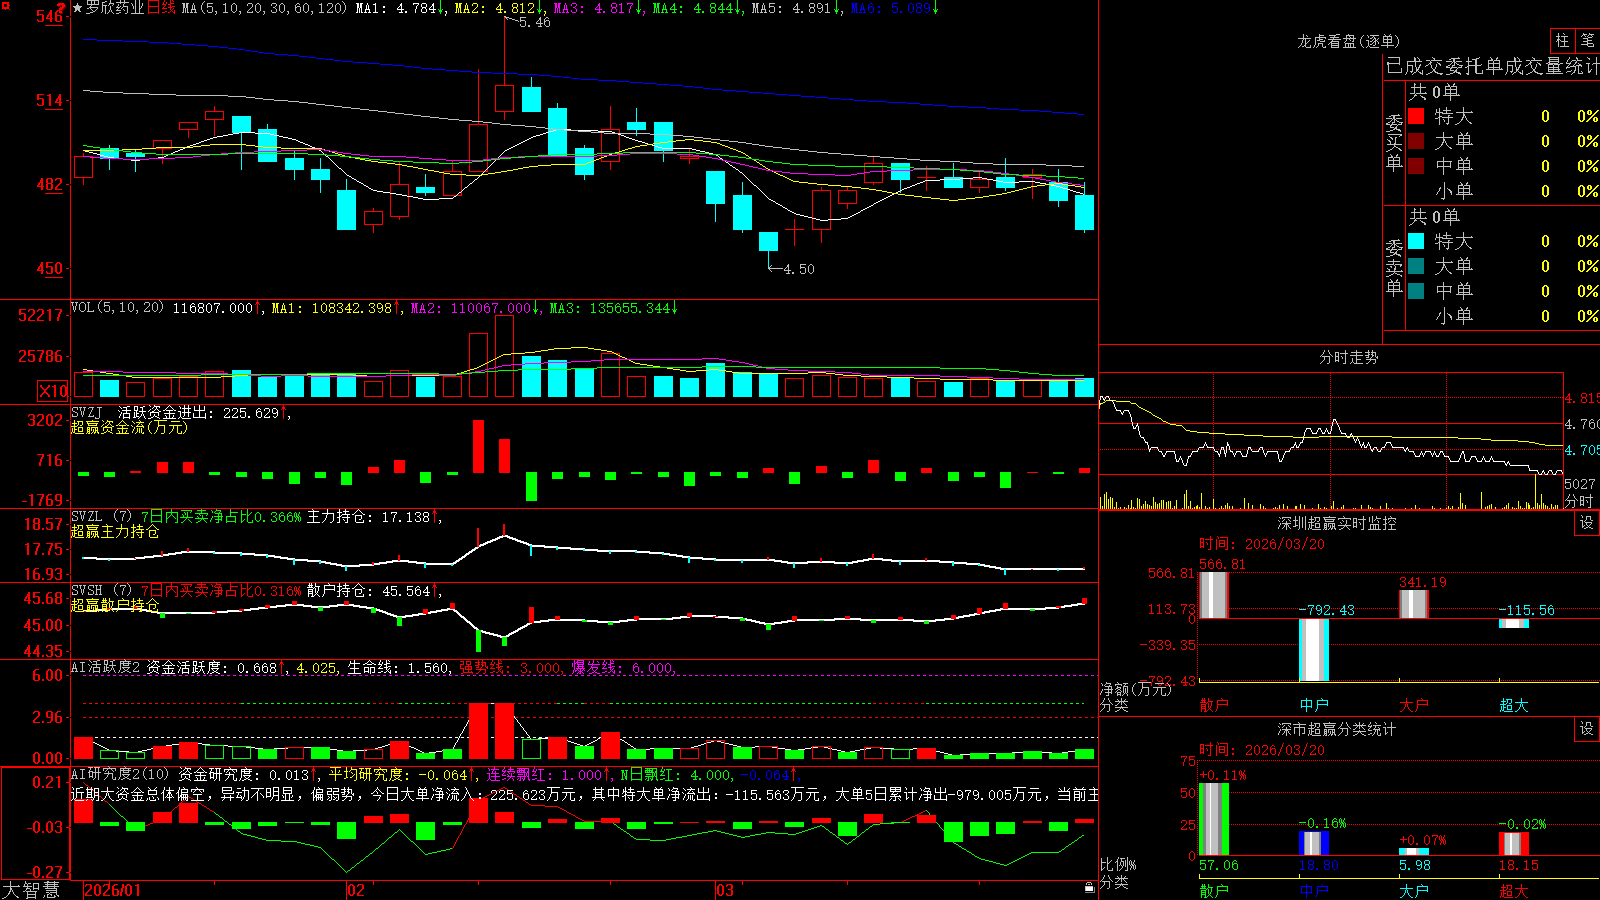Click the 4.50 low price annotation
The image size is (1600, 900).
(799, 269)
